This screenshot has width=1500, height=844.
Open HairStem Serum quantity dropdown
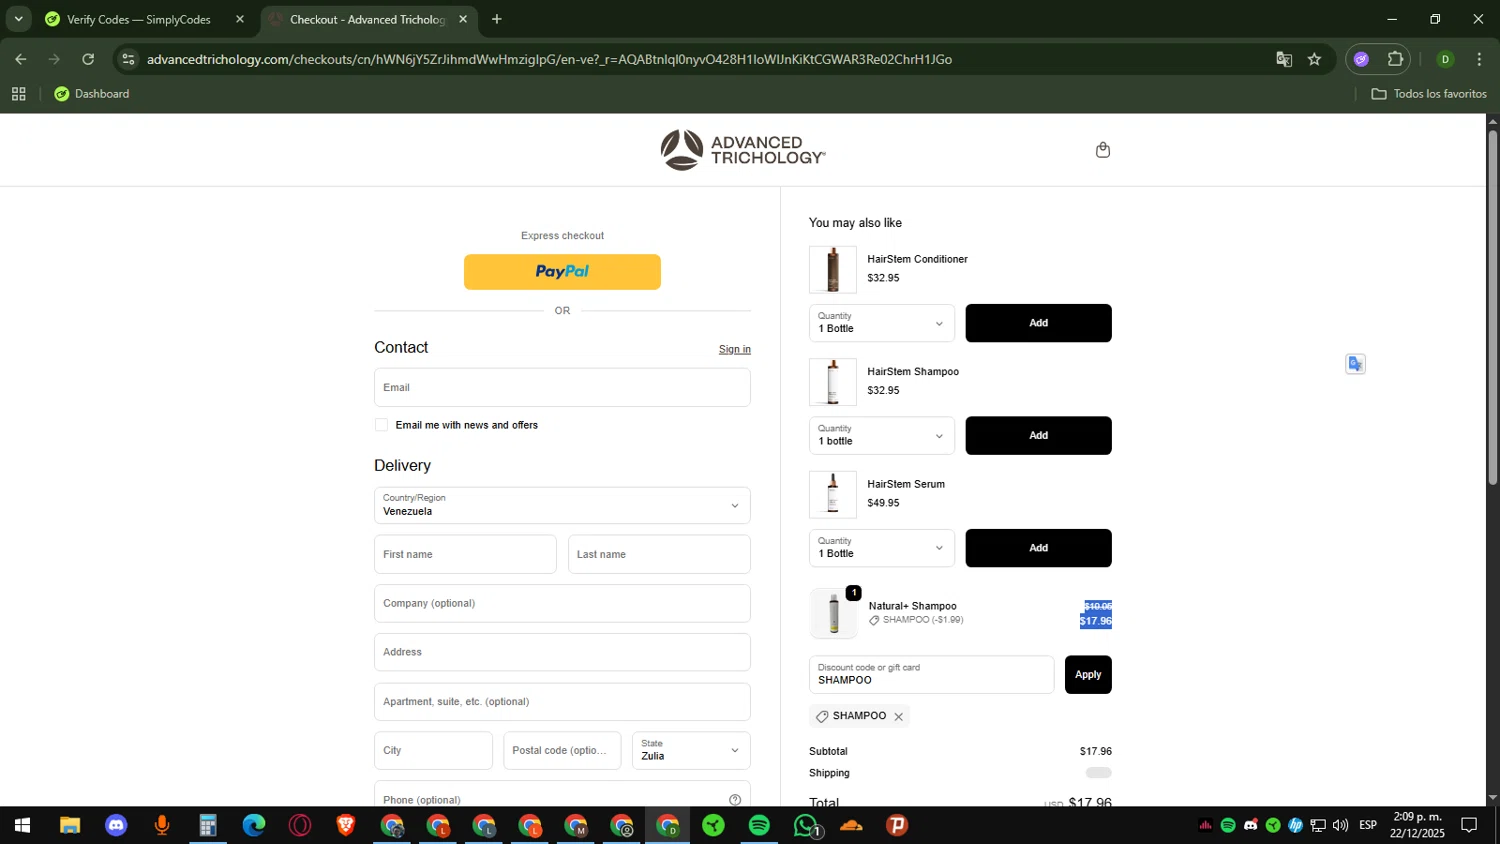coord(882,548)
